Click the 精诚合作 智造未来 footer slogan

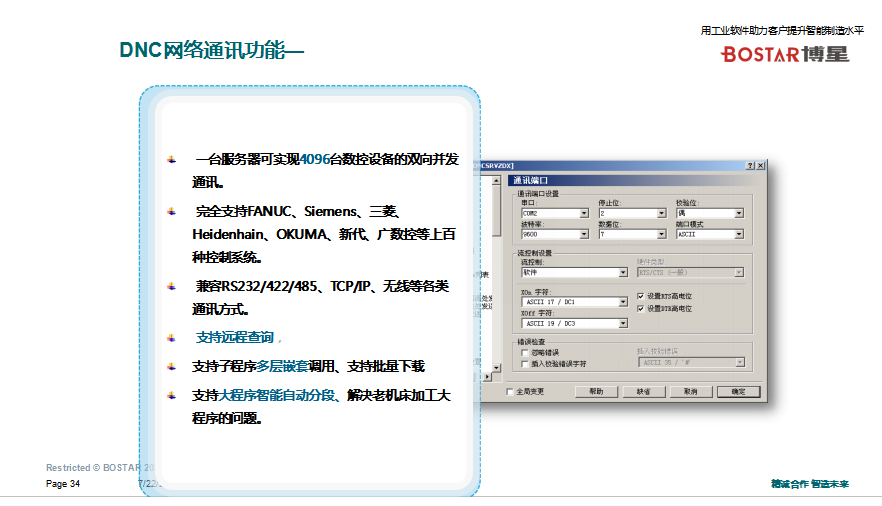tap(809, 484)
